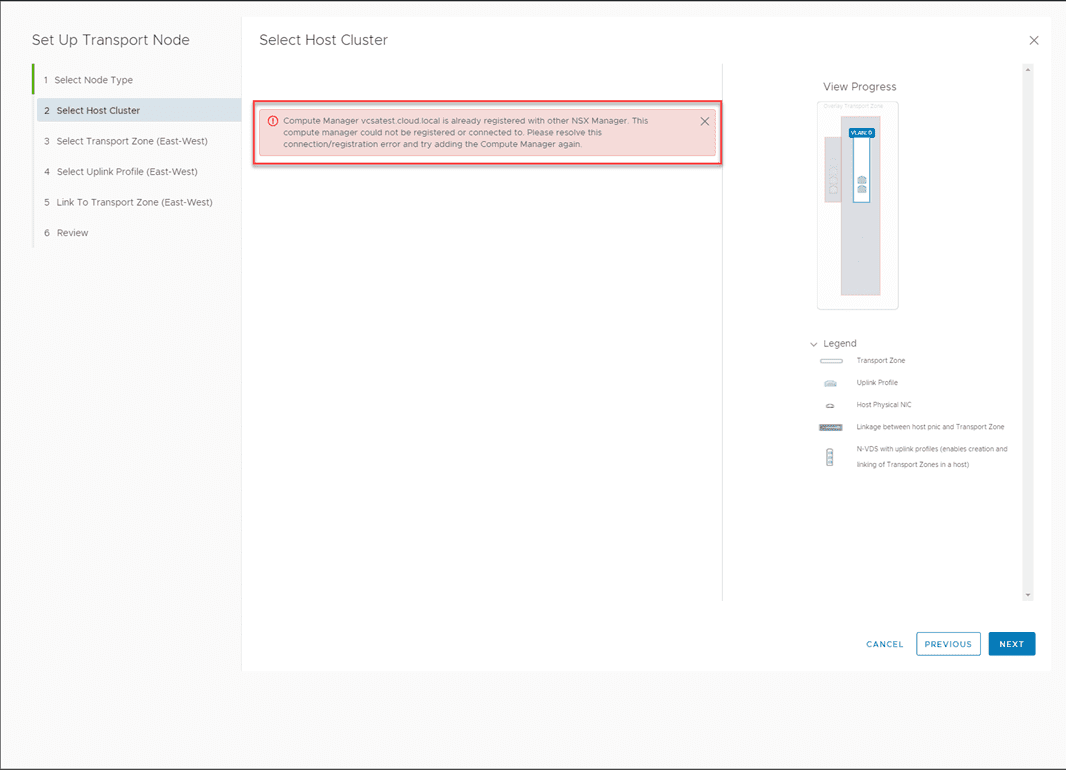Click the PREVIOUS button
Image resolution: width=1066 pixels, height=770 pixels.
pos(948,644)
